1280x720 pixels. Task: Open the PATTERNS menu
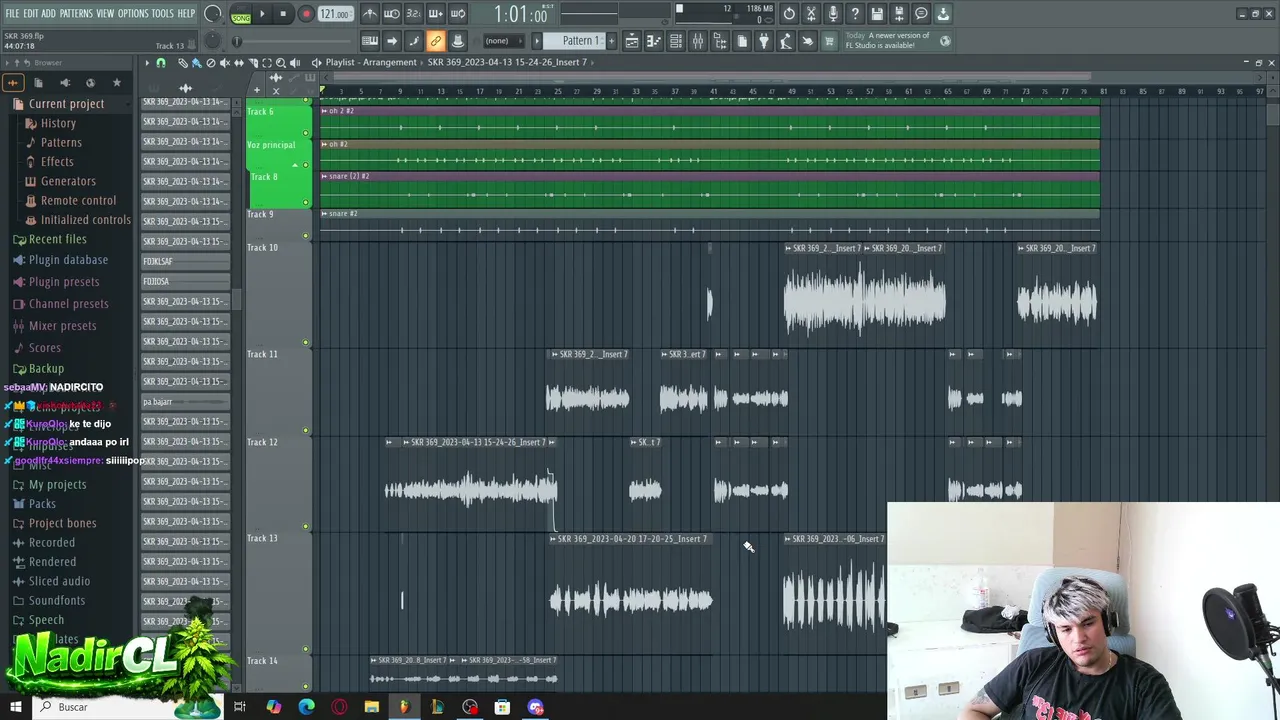click(76, 14)
